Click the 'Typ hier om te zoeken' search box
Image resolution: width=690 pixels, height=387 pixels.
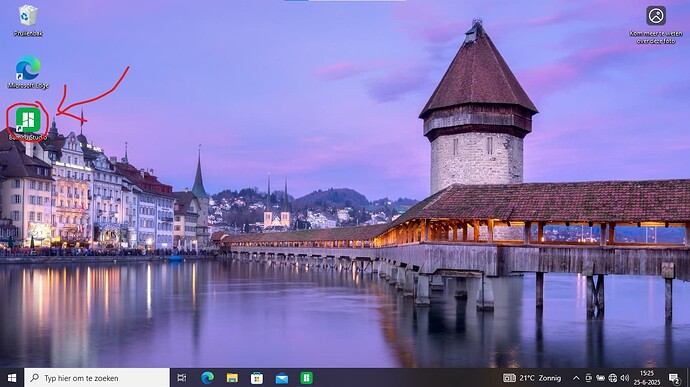[97, 378]
